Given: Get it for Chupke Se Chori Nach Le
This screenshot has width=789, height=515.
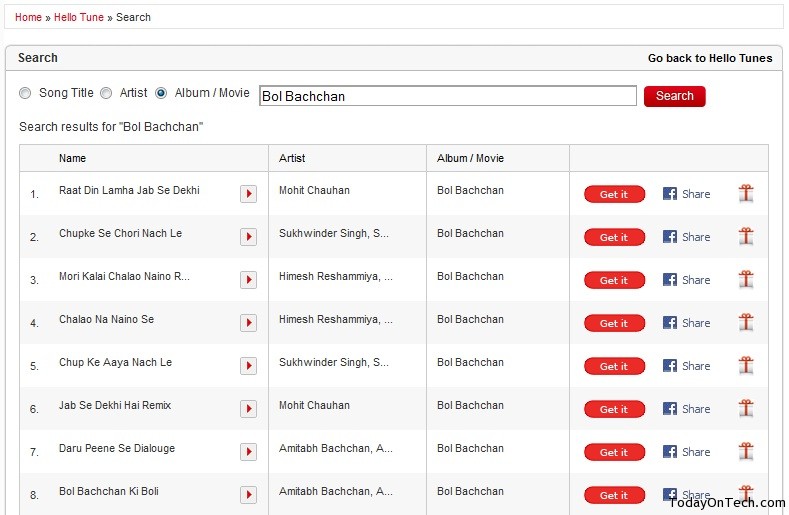Looking at the screenshot, I should (x=614, y=237).
